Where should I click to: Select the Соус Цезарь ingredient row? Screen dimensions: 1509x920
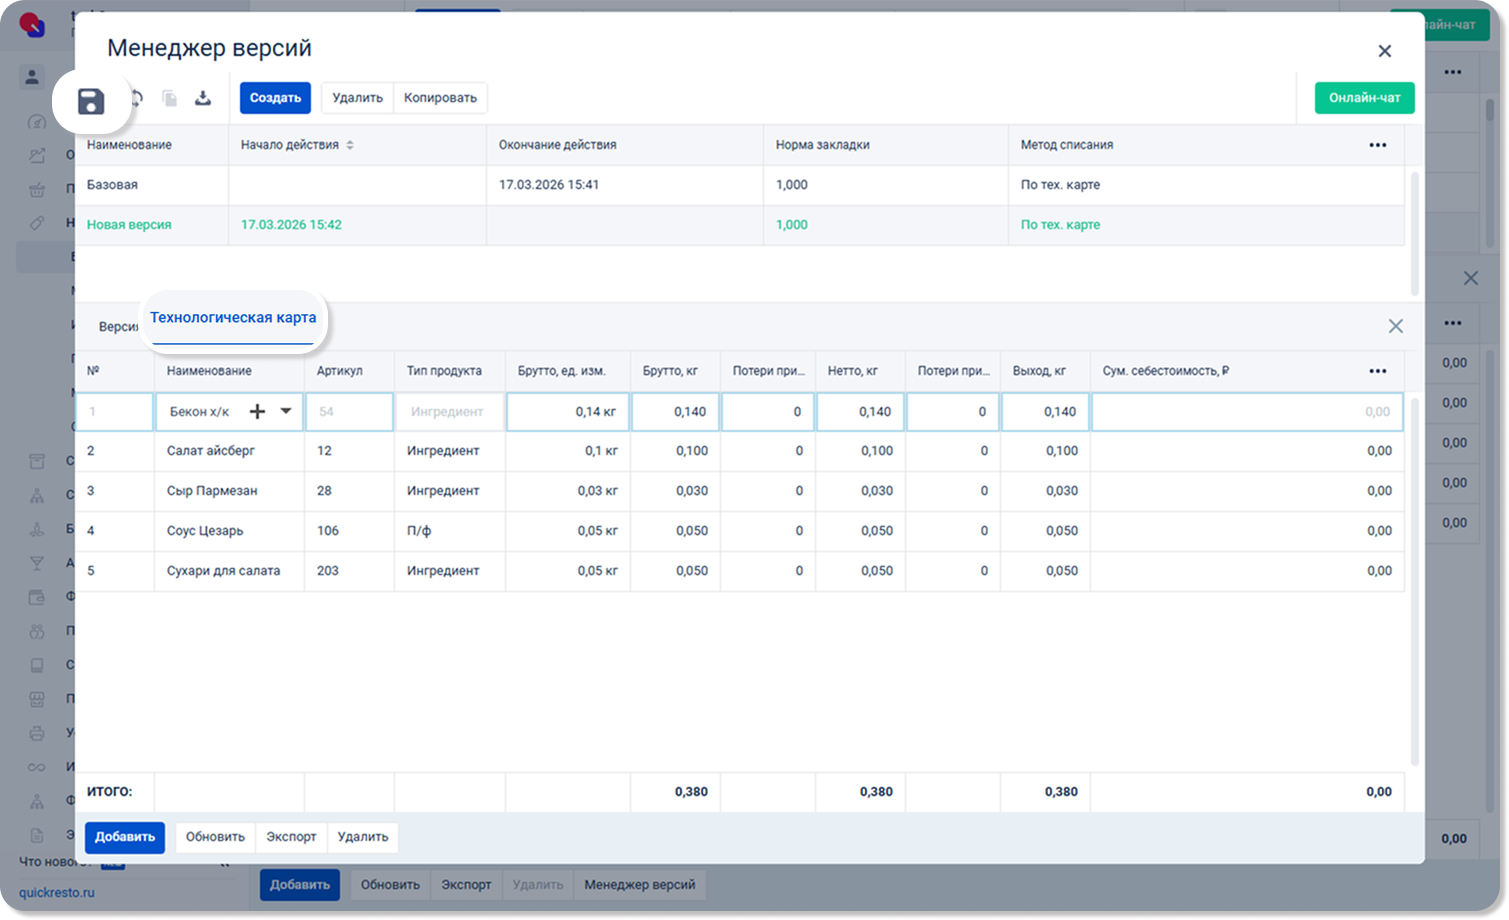coord(205,531)
